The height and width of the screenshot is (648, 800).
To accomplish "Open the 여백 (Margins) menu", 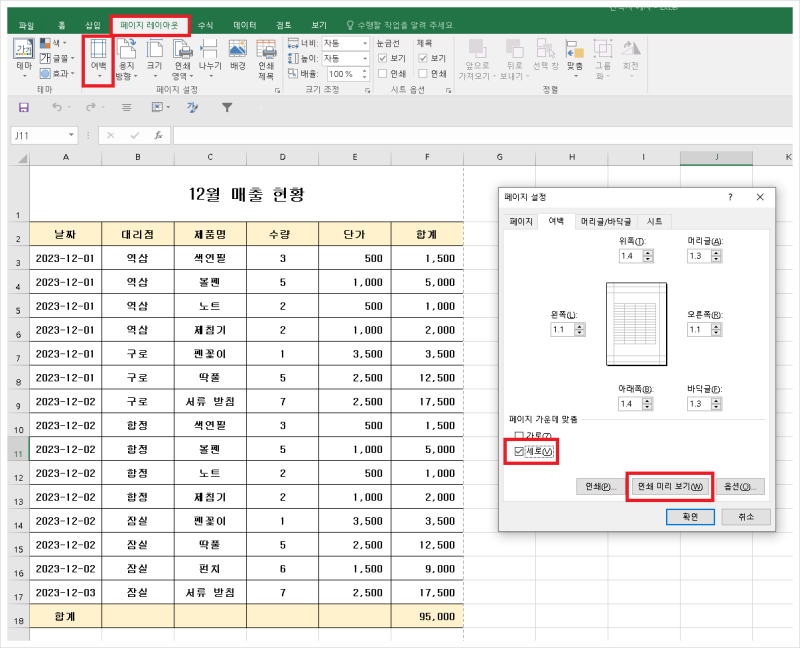I will point(98,59).
